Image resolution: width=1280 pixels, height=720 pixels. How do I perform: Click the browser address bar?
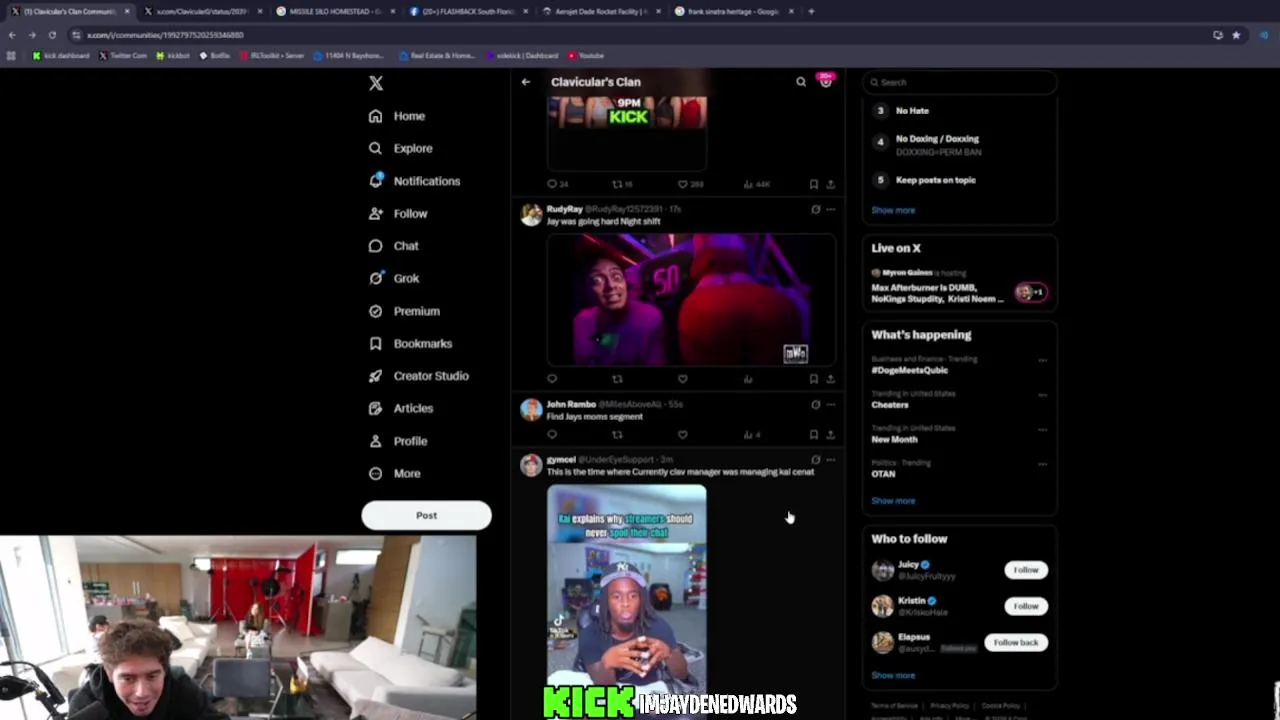640,35
